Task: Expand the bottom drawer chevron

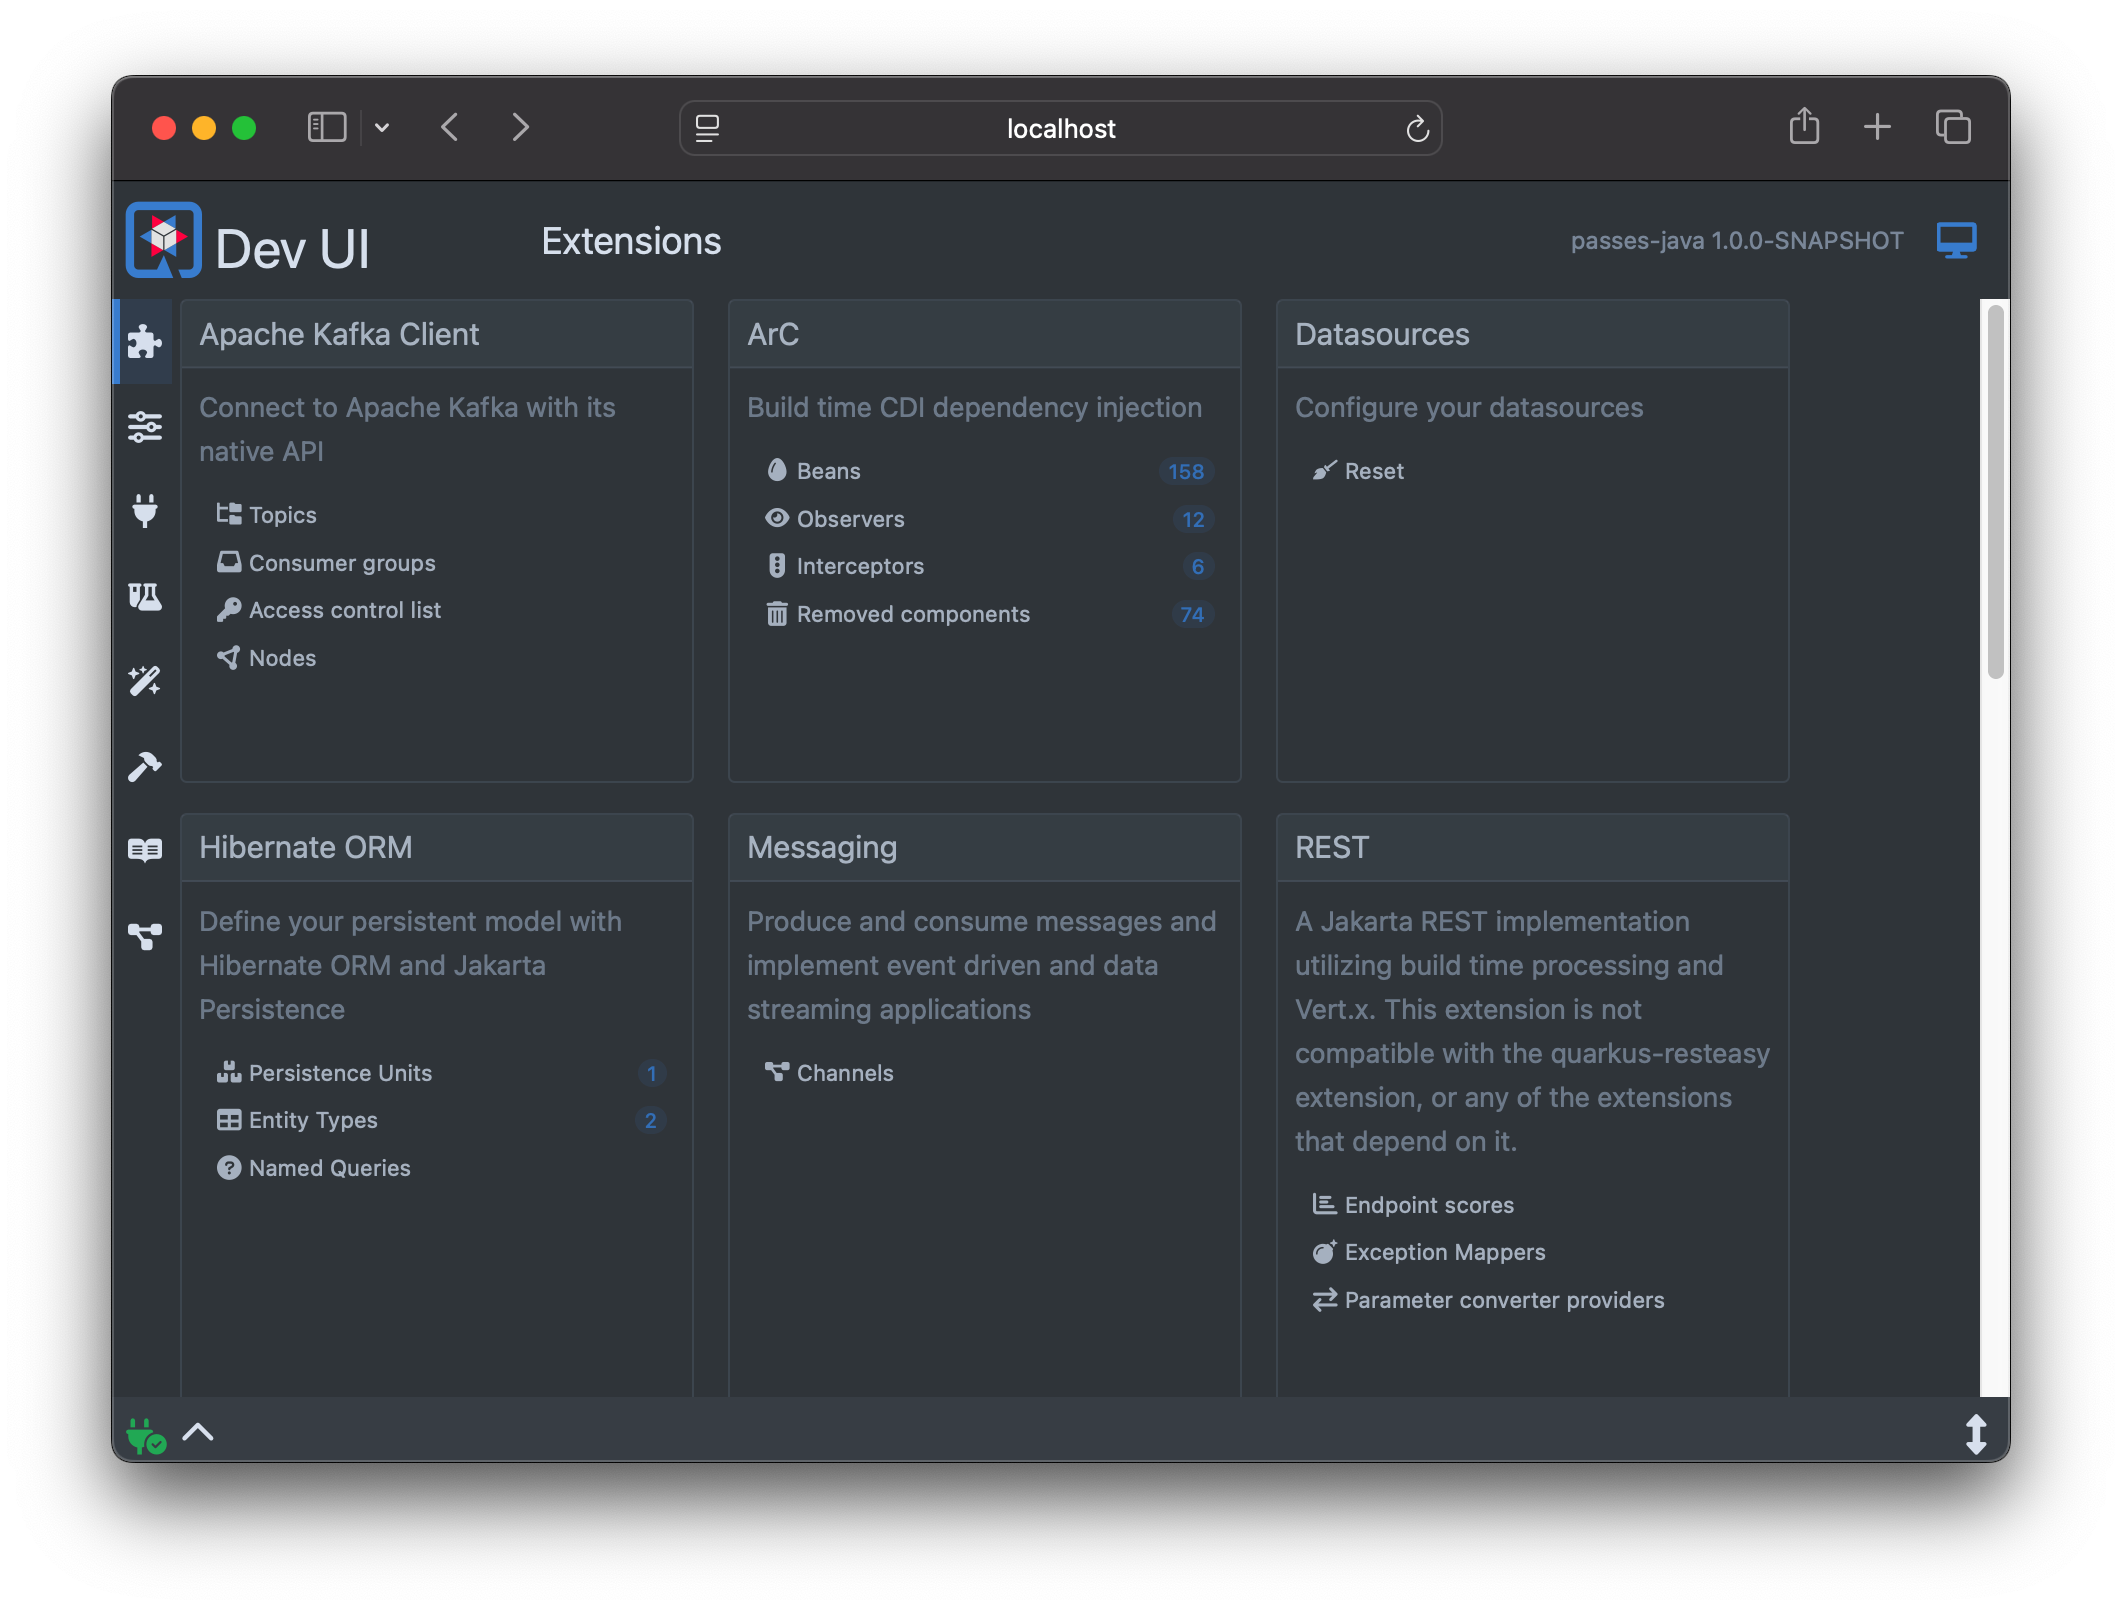Action: click(198, 1432)
